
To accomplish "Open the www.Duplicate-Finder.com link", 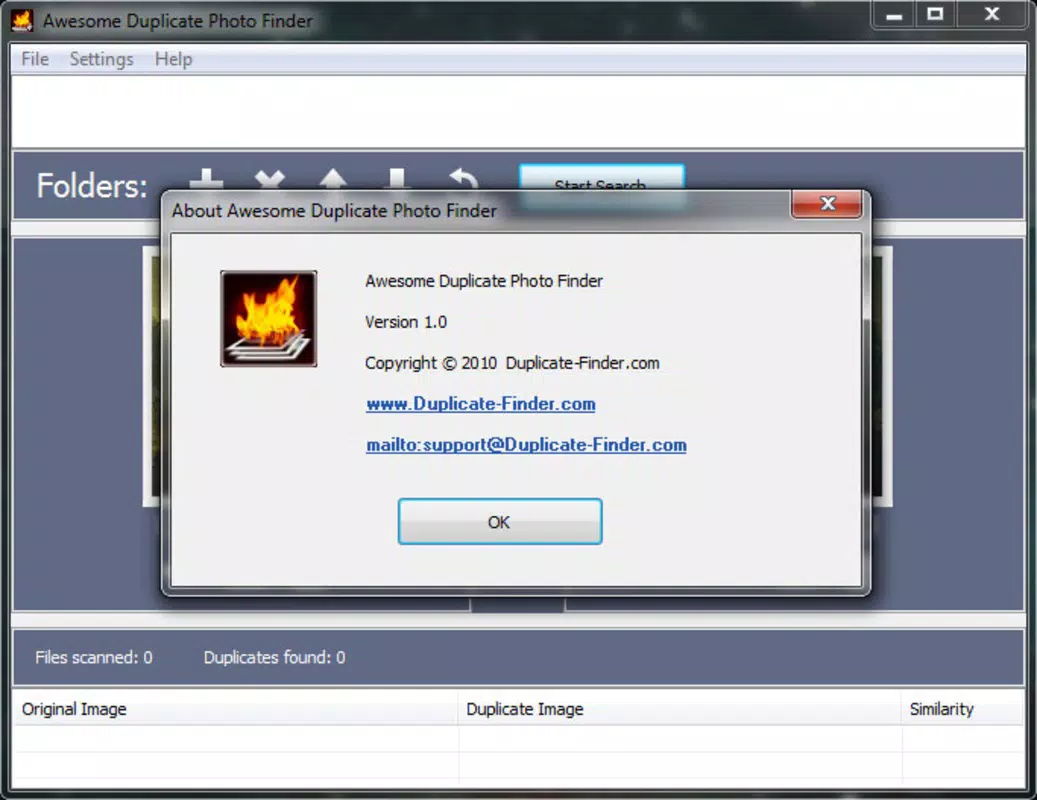I will coord(481,404).
